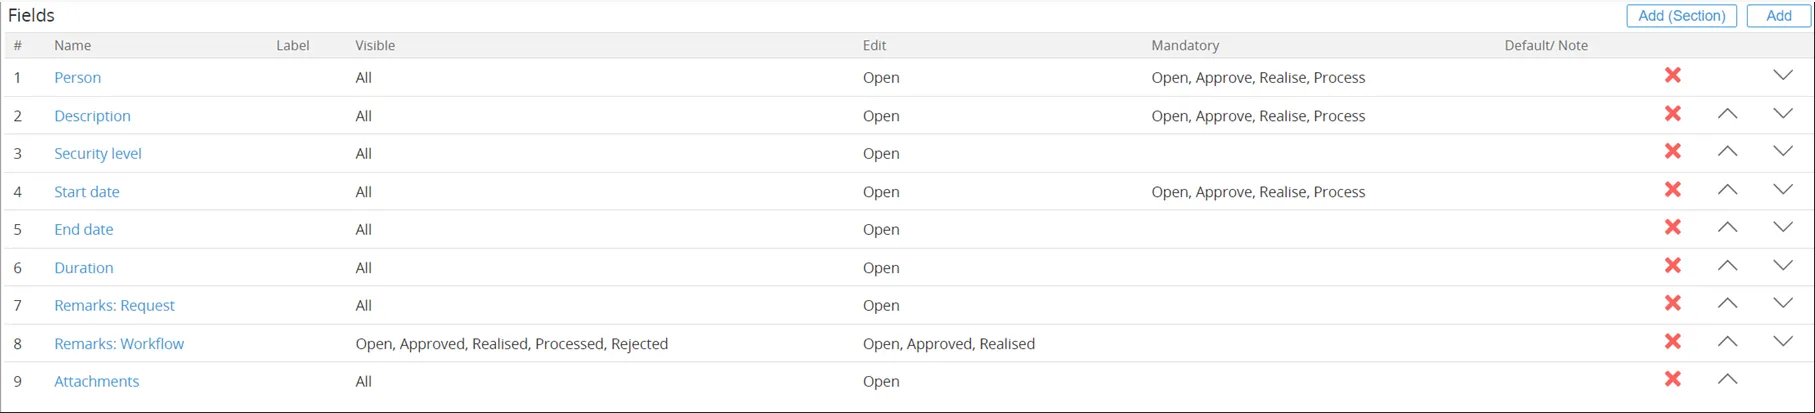Screen dimensions: 1815x413
Task: Move Security level field down
Action: coord(1782,152)
